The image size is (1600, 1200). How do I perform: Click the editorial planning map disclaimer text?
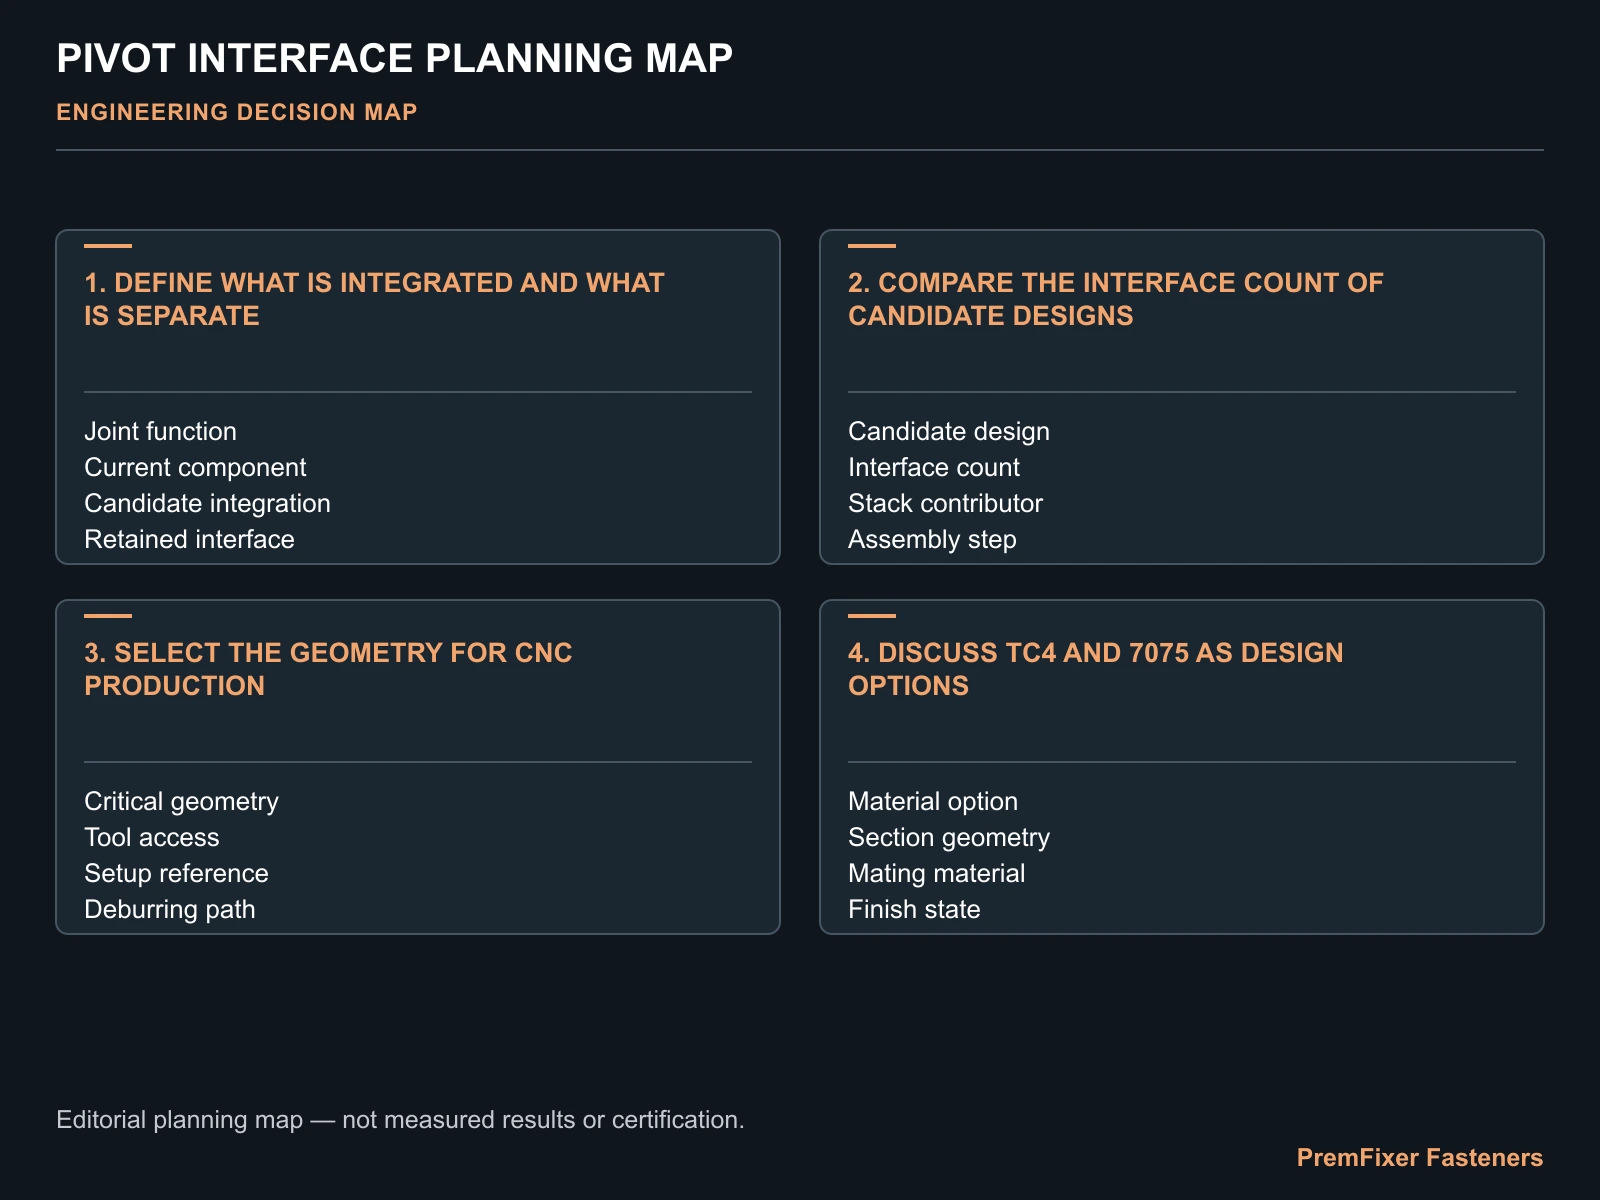click(x=400, y=1119)
